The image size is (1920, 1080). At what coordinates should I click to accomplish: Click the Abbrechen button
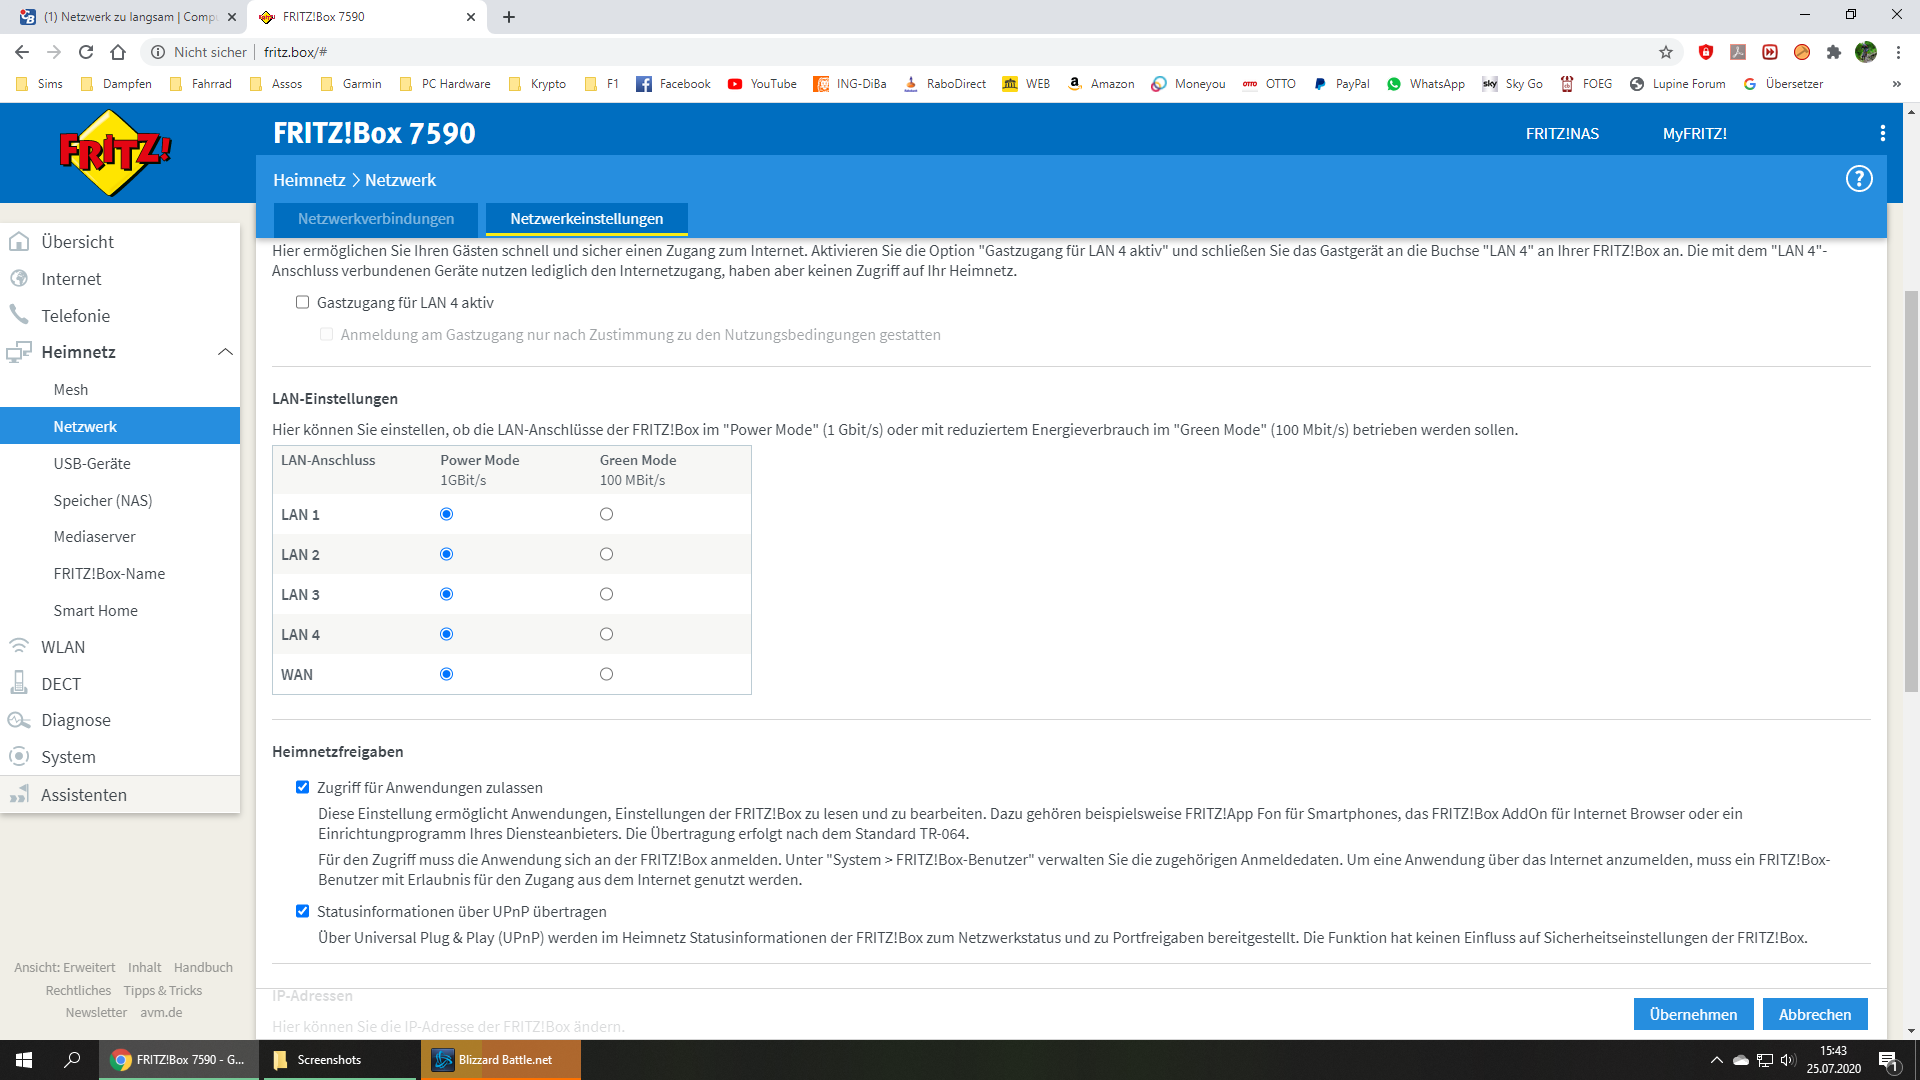(x=1814, y=1014)
